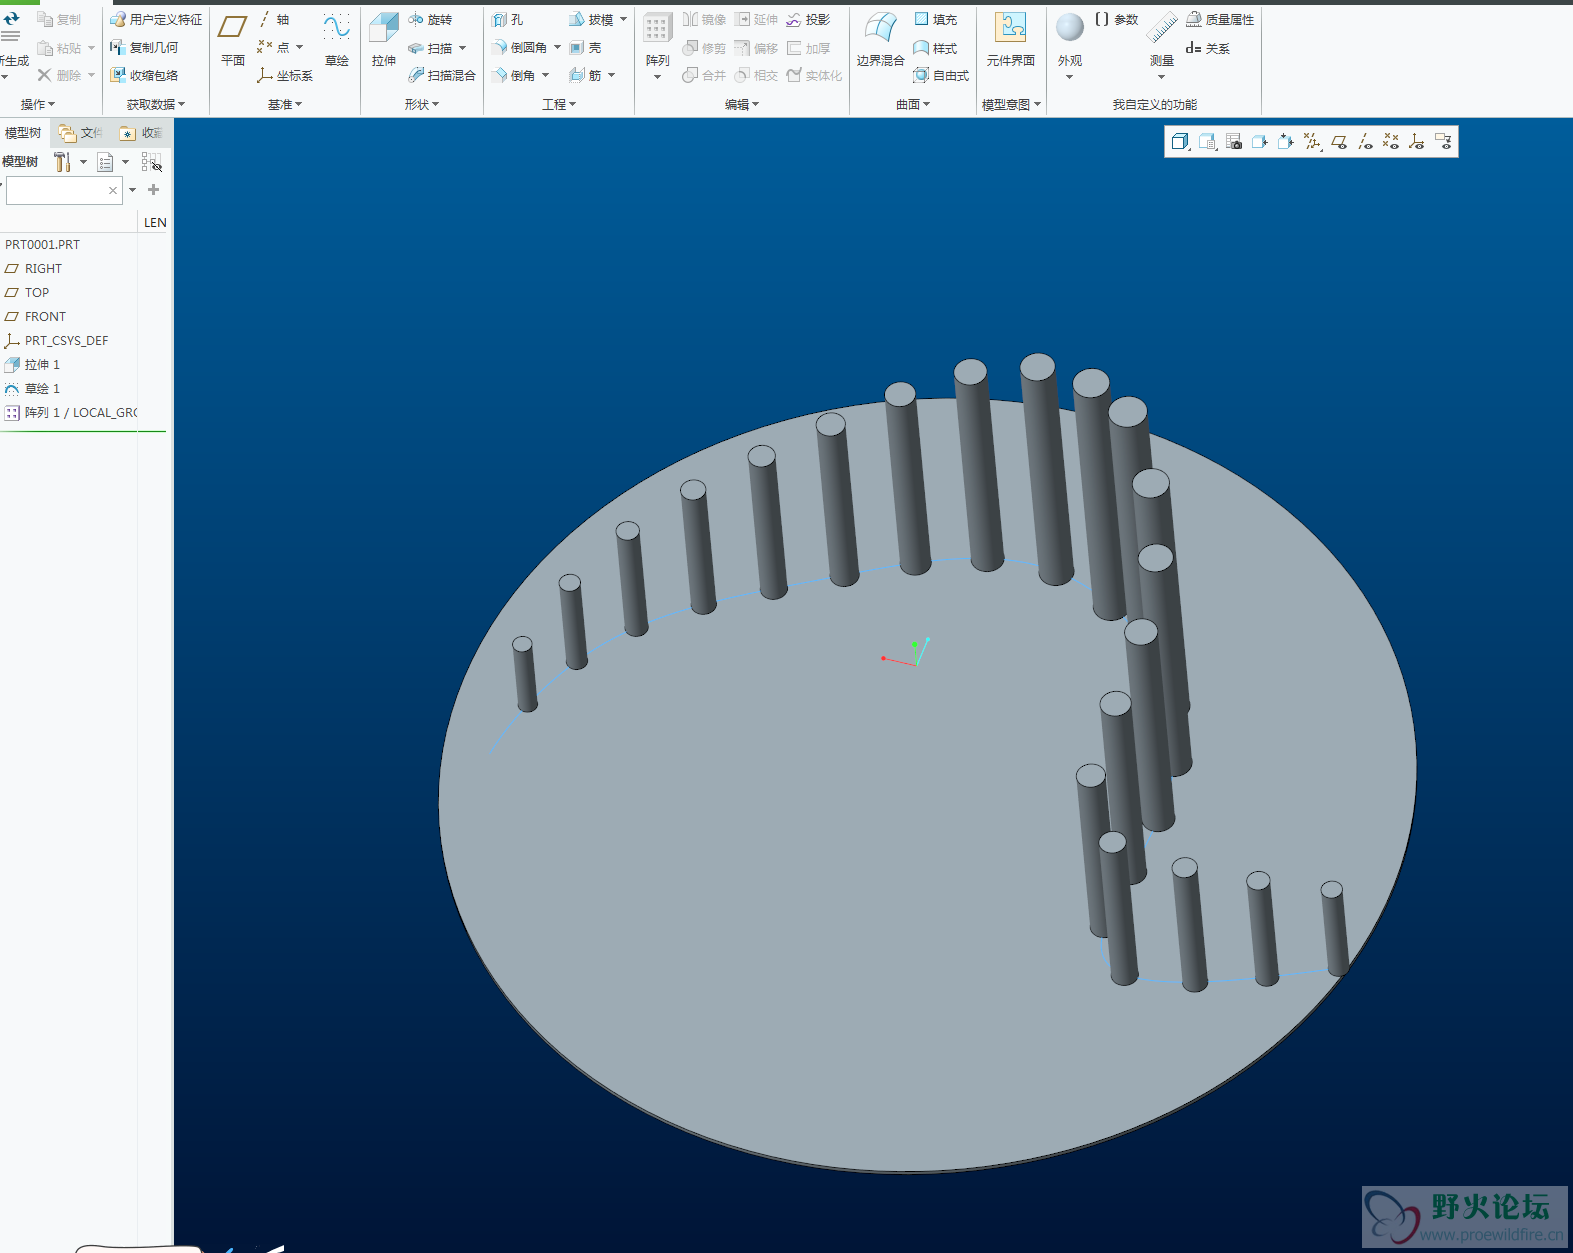Create a 坐标系 coordinate system
The width and height of the screenshot is (1573, 1253).
coord(285,75)
